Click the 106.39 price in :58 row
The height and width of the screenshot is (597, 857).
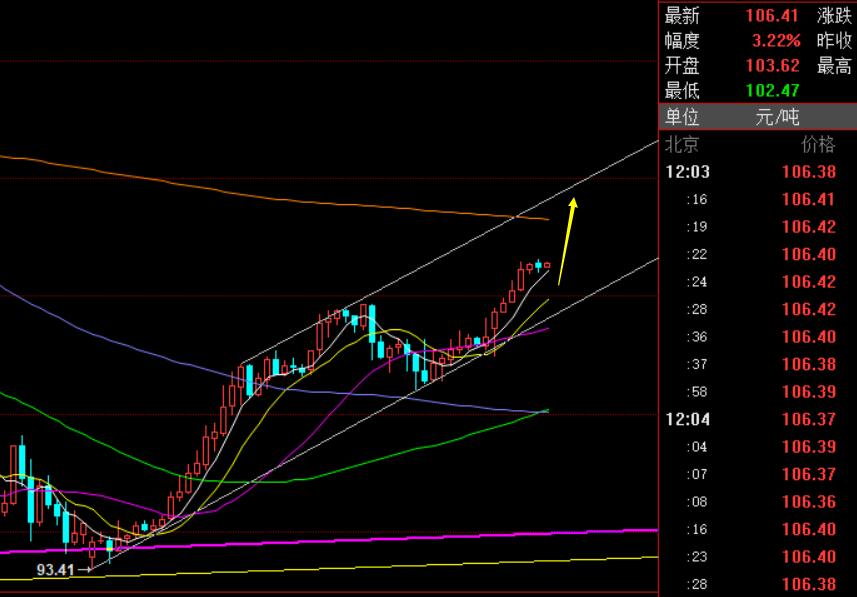tap(809, 392)
